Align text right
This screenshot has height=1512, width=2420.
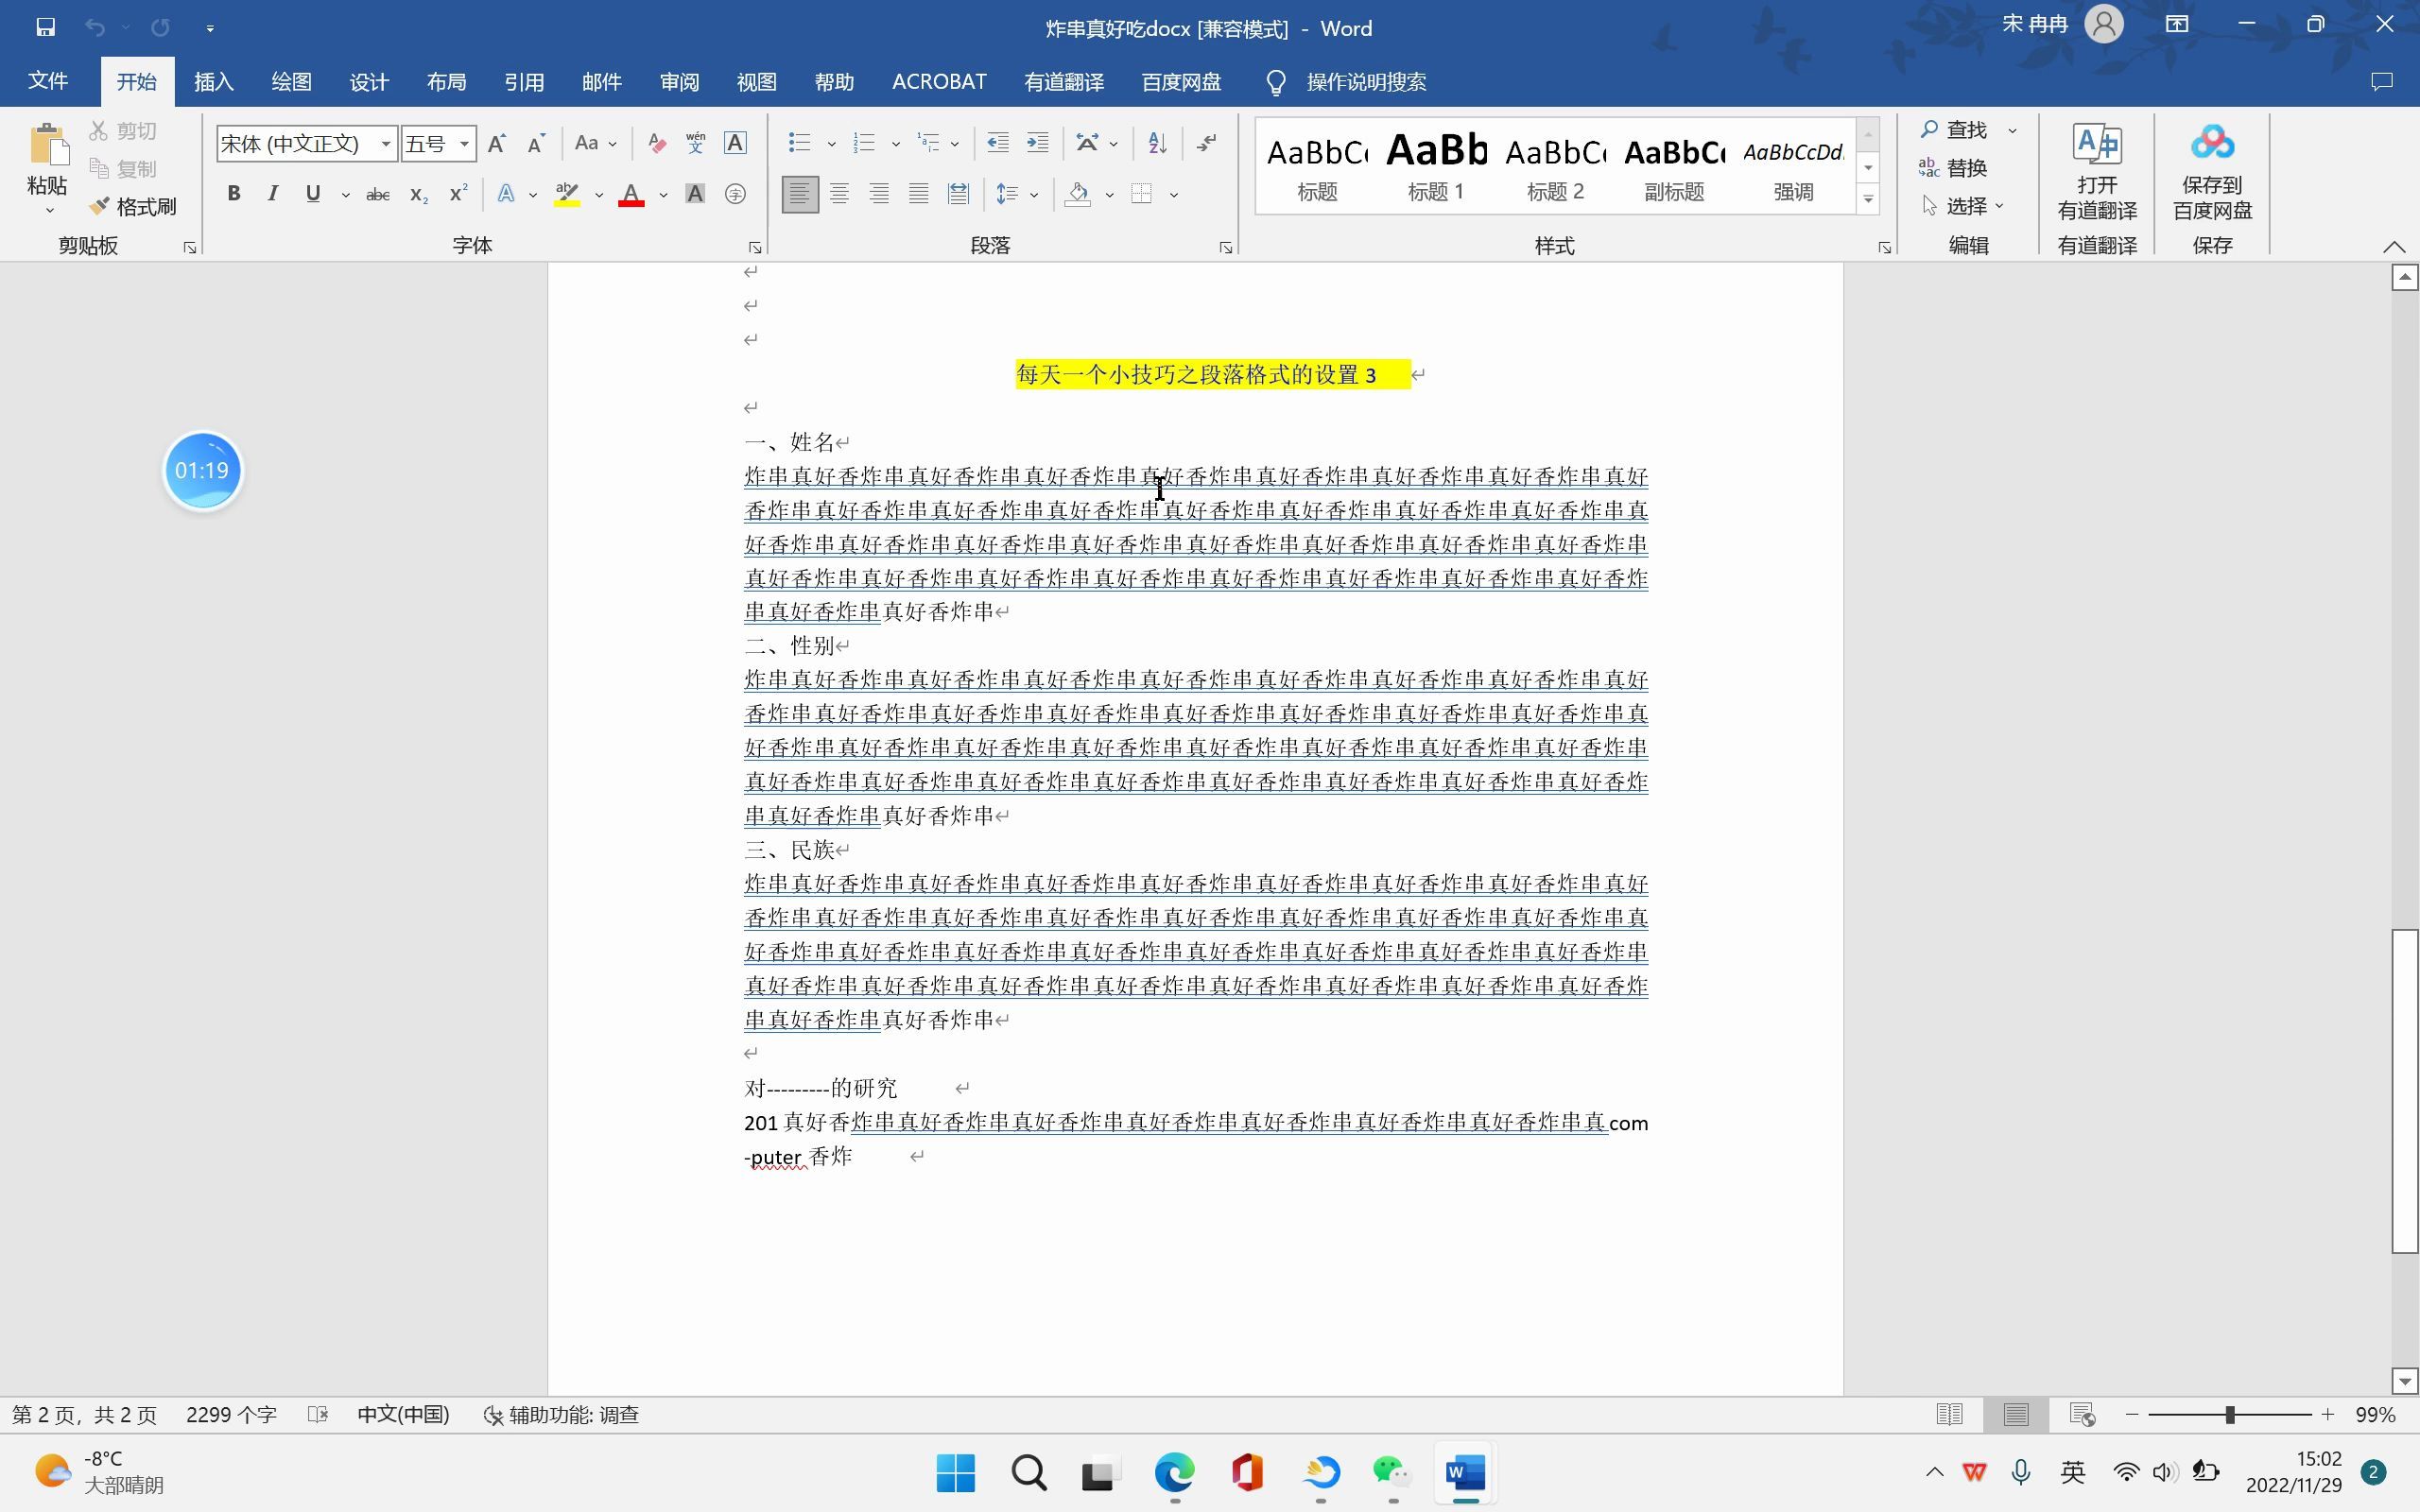879,194
